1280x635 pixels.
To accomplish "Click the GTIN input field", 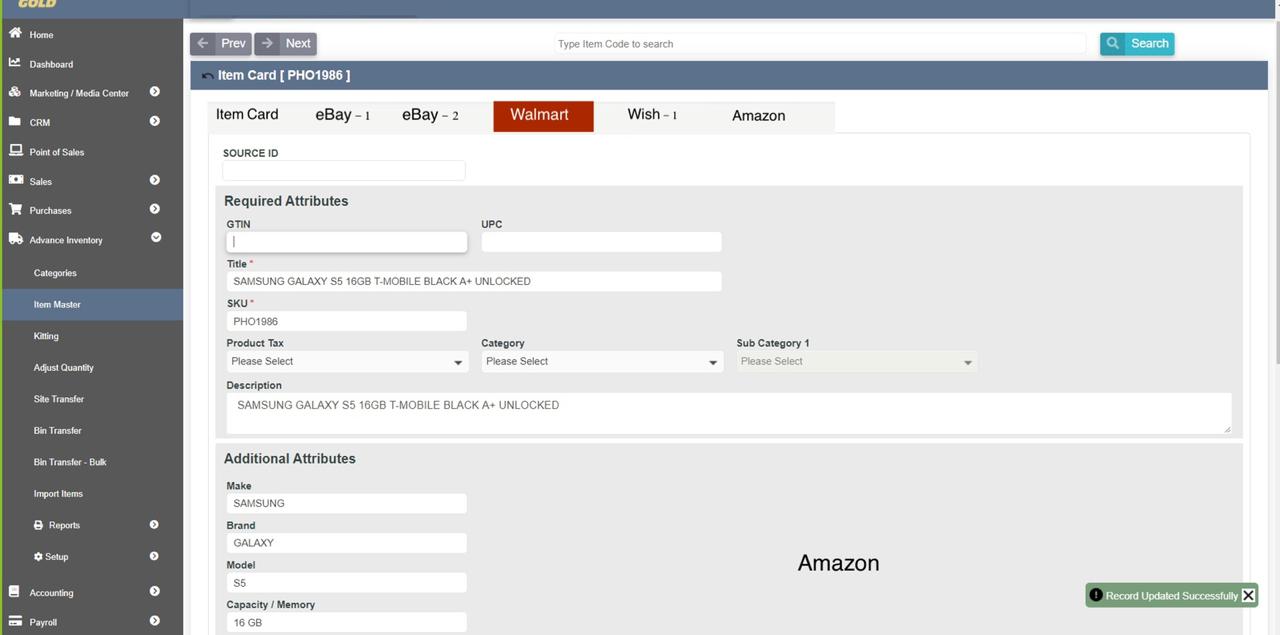I will coord(347,242).
